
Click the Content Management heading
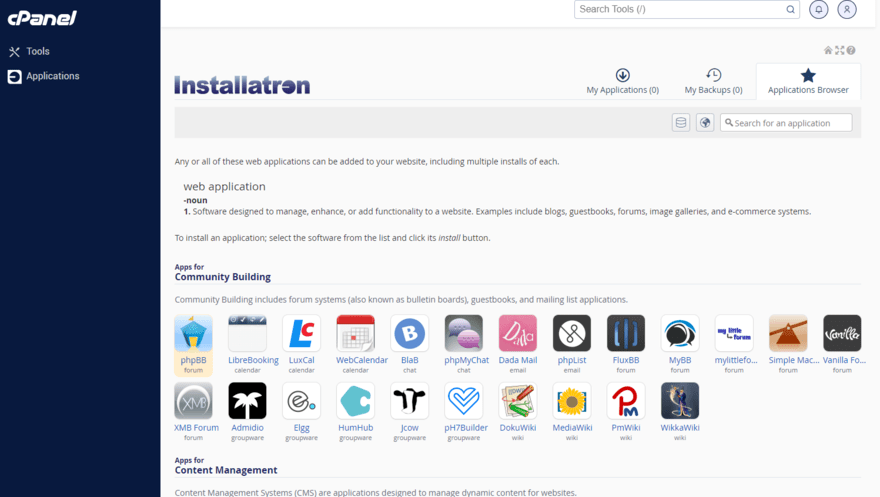point(226,470)
